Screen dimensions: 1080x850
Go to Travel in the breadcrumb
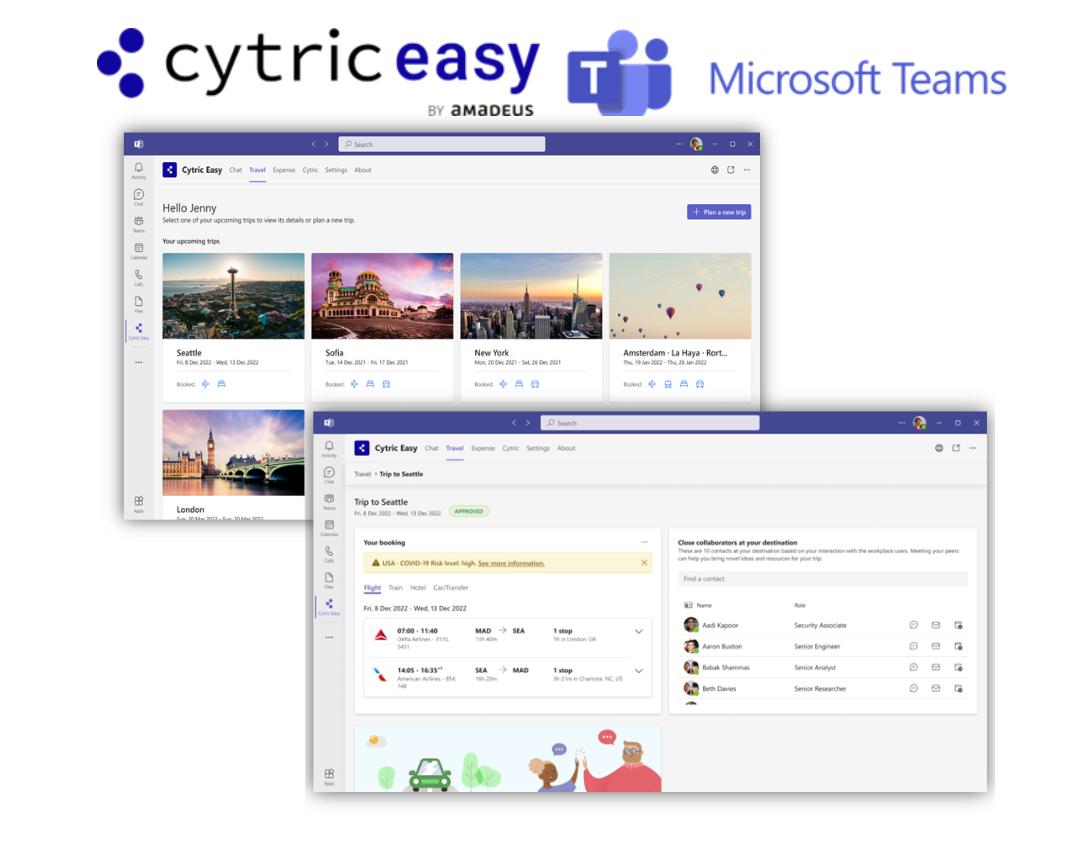362,475
